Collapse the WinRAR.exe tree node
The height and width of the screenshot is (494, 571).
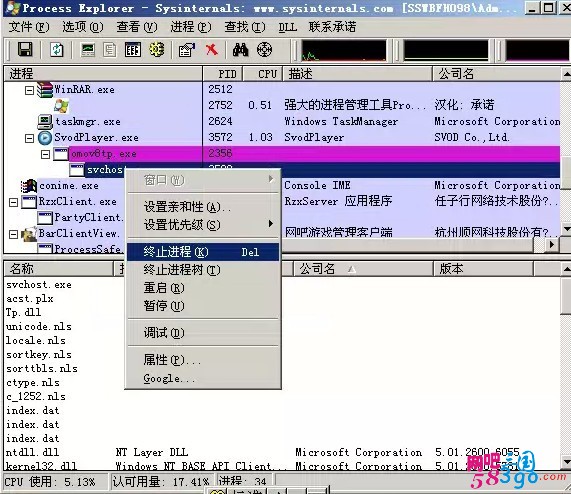tap(29, 90)
